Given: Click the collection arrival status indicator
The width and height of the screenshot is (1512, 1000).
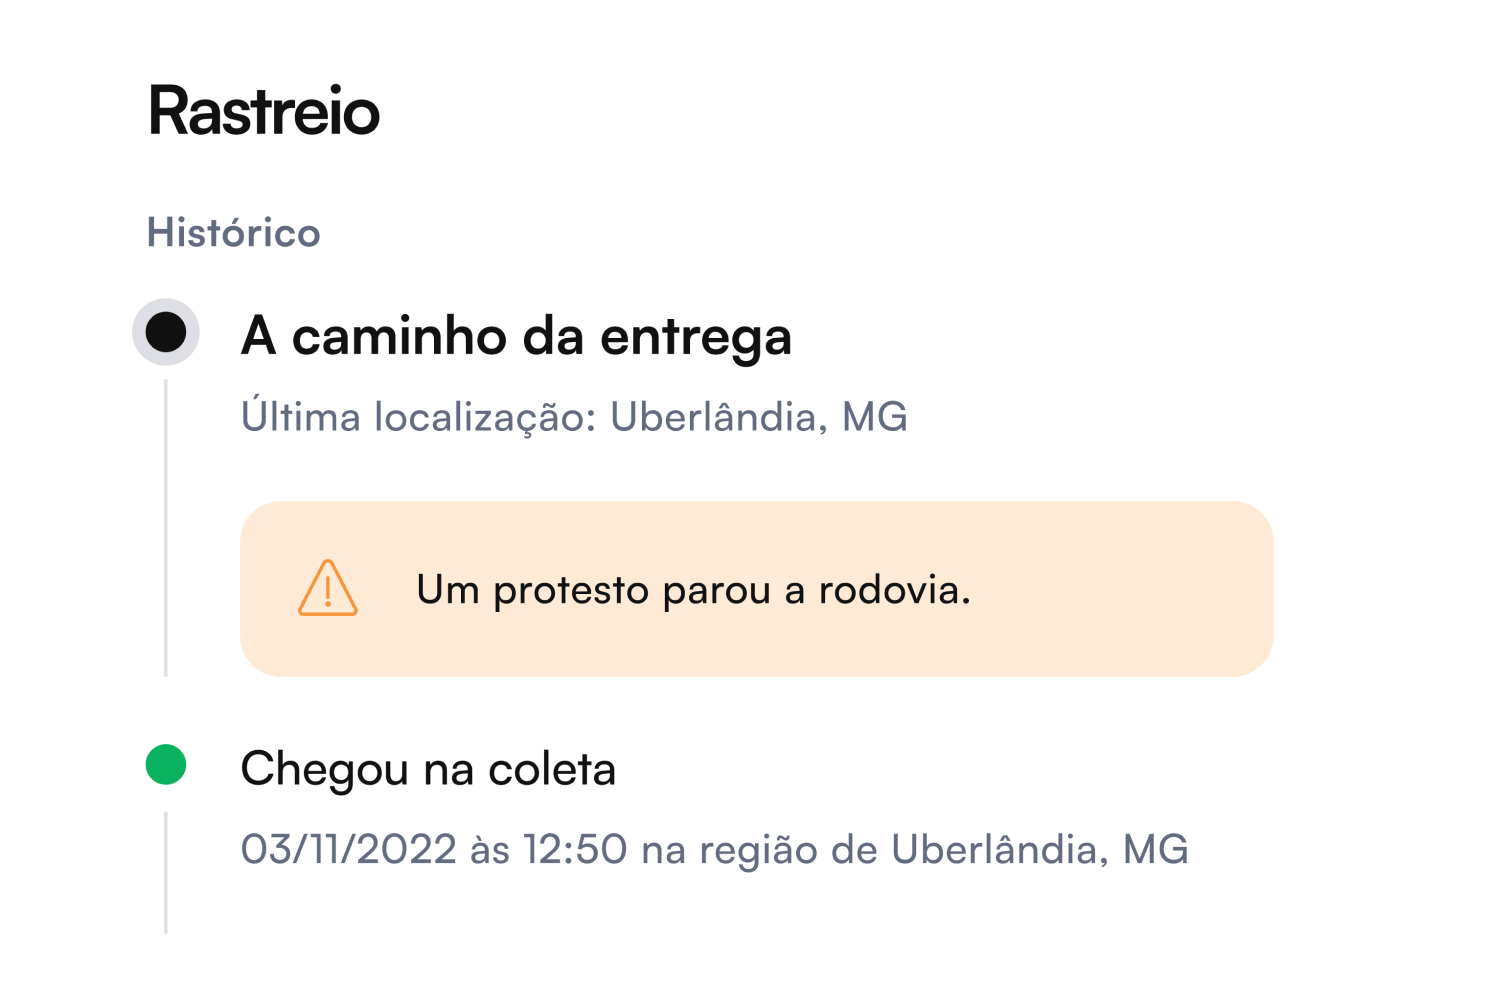Looking at the screenshot, I should [166, 766].
